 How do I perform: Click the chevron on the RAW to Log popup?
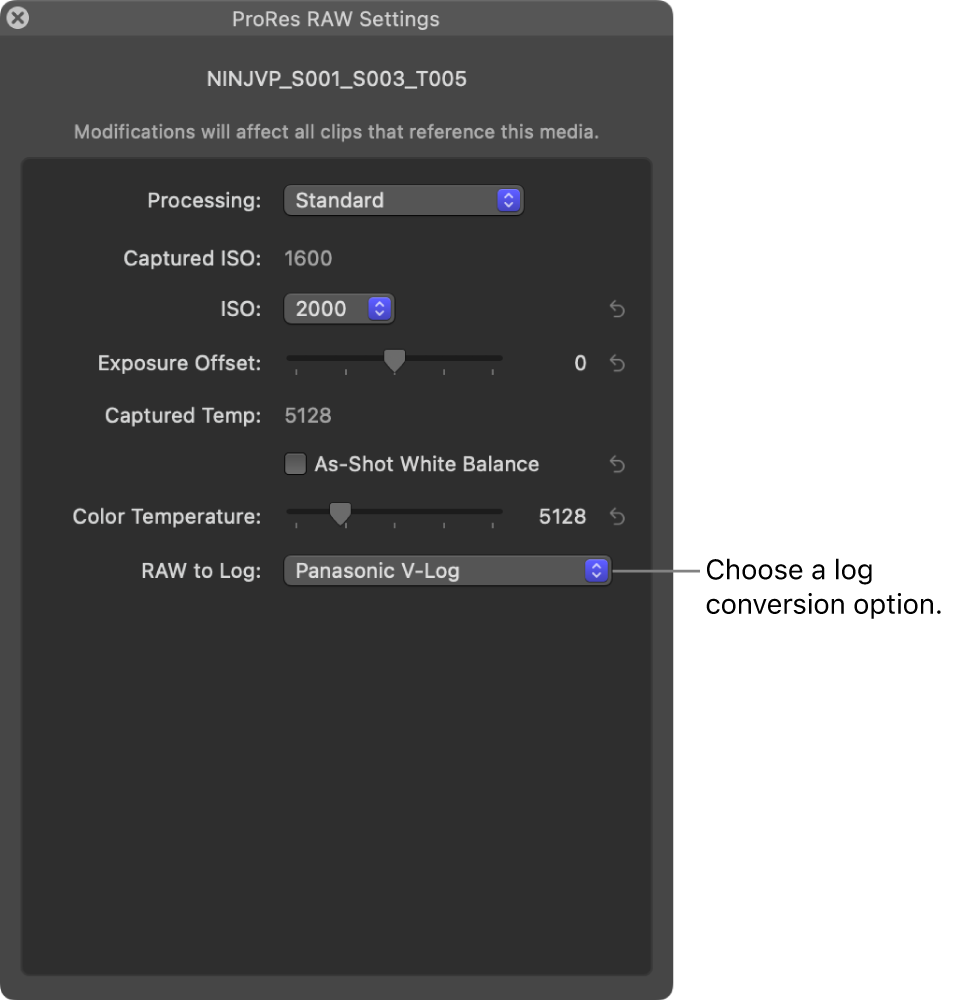tap(596, 570)
